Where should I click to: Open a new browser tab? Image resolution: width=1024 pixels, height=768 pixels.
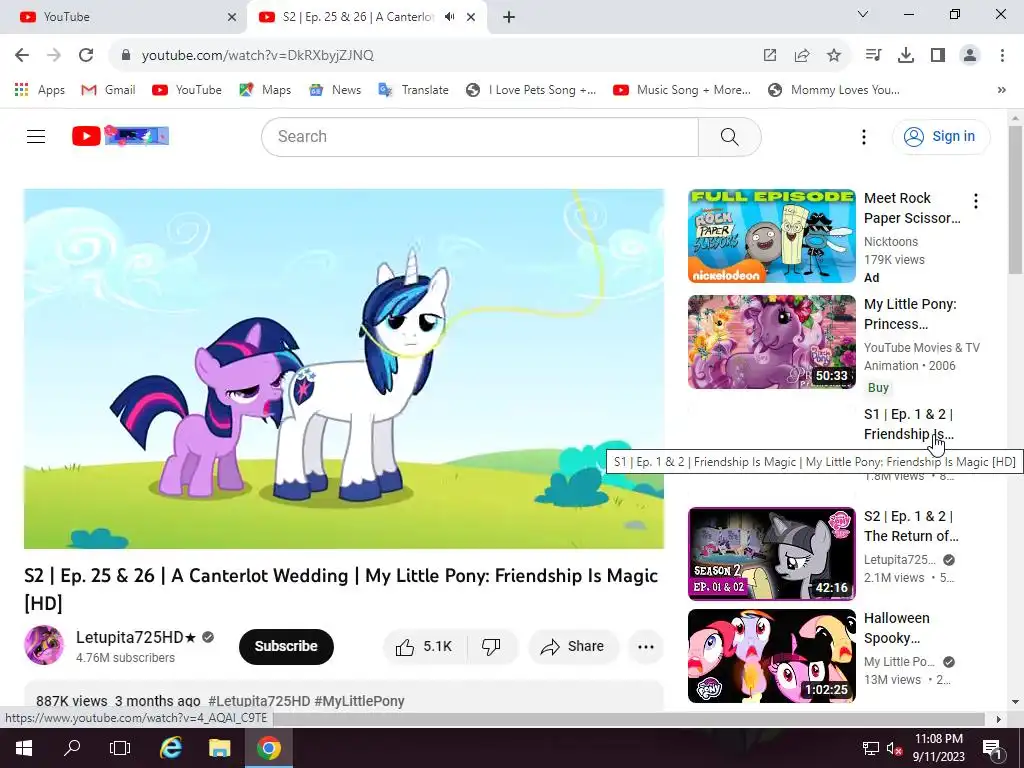(x=509, y=17)
